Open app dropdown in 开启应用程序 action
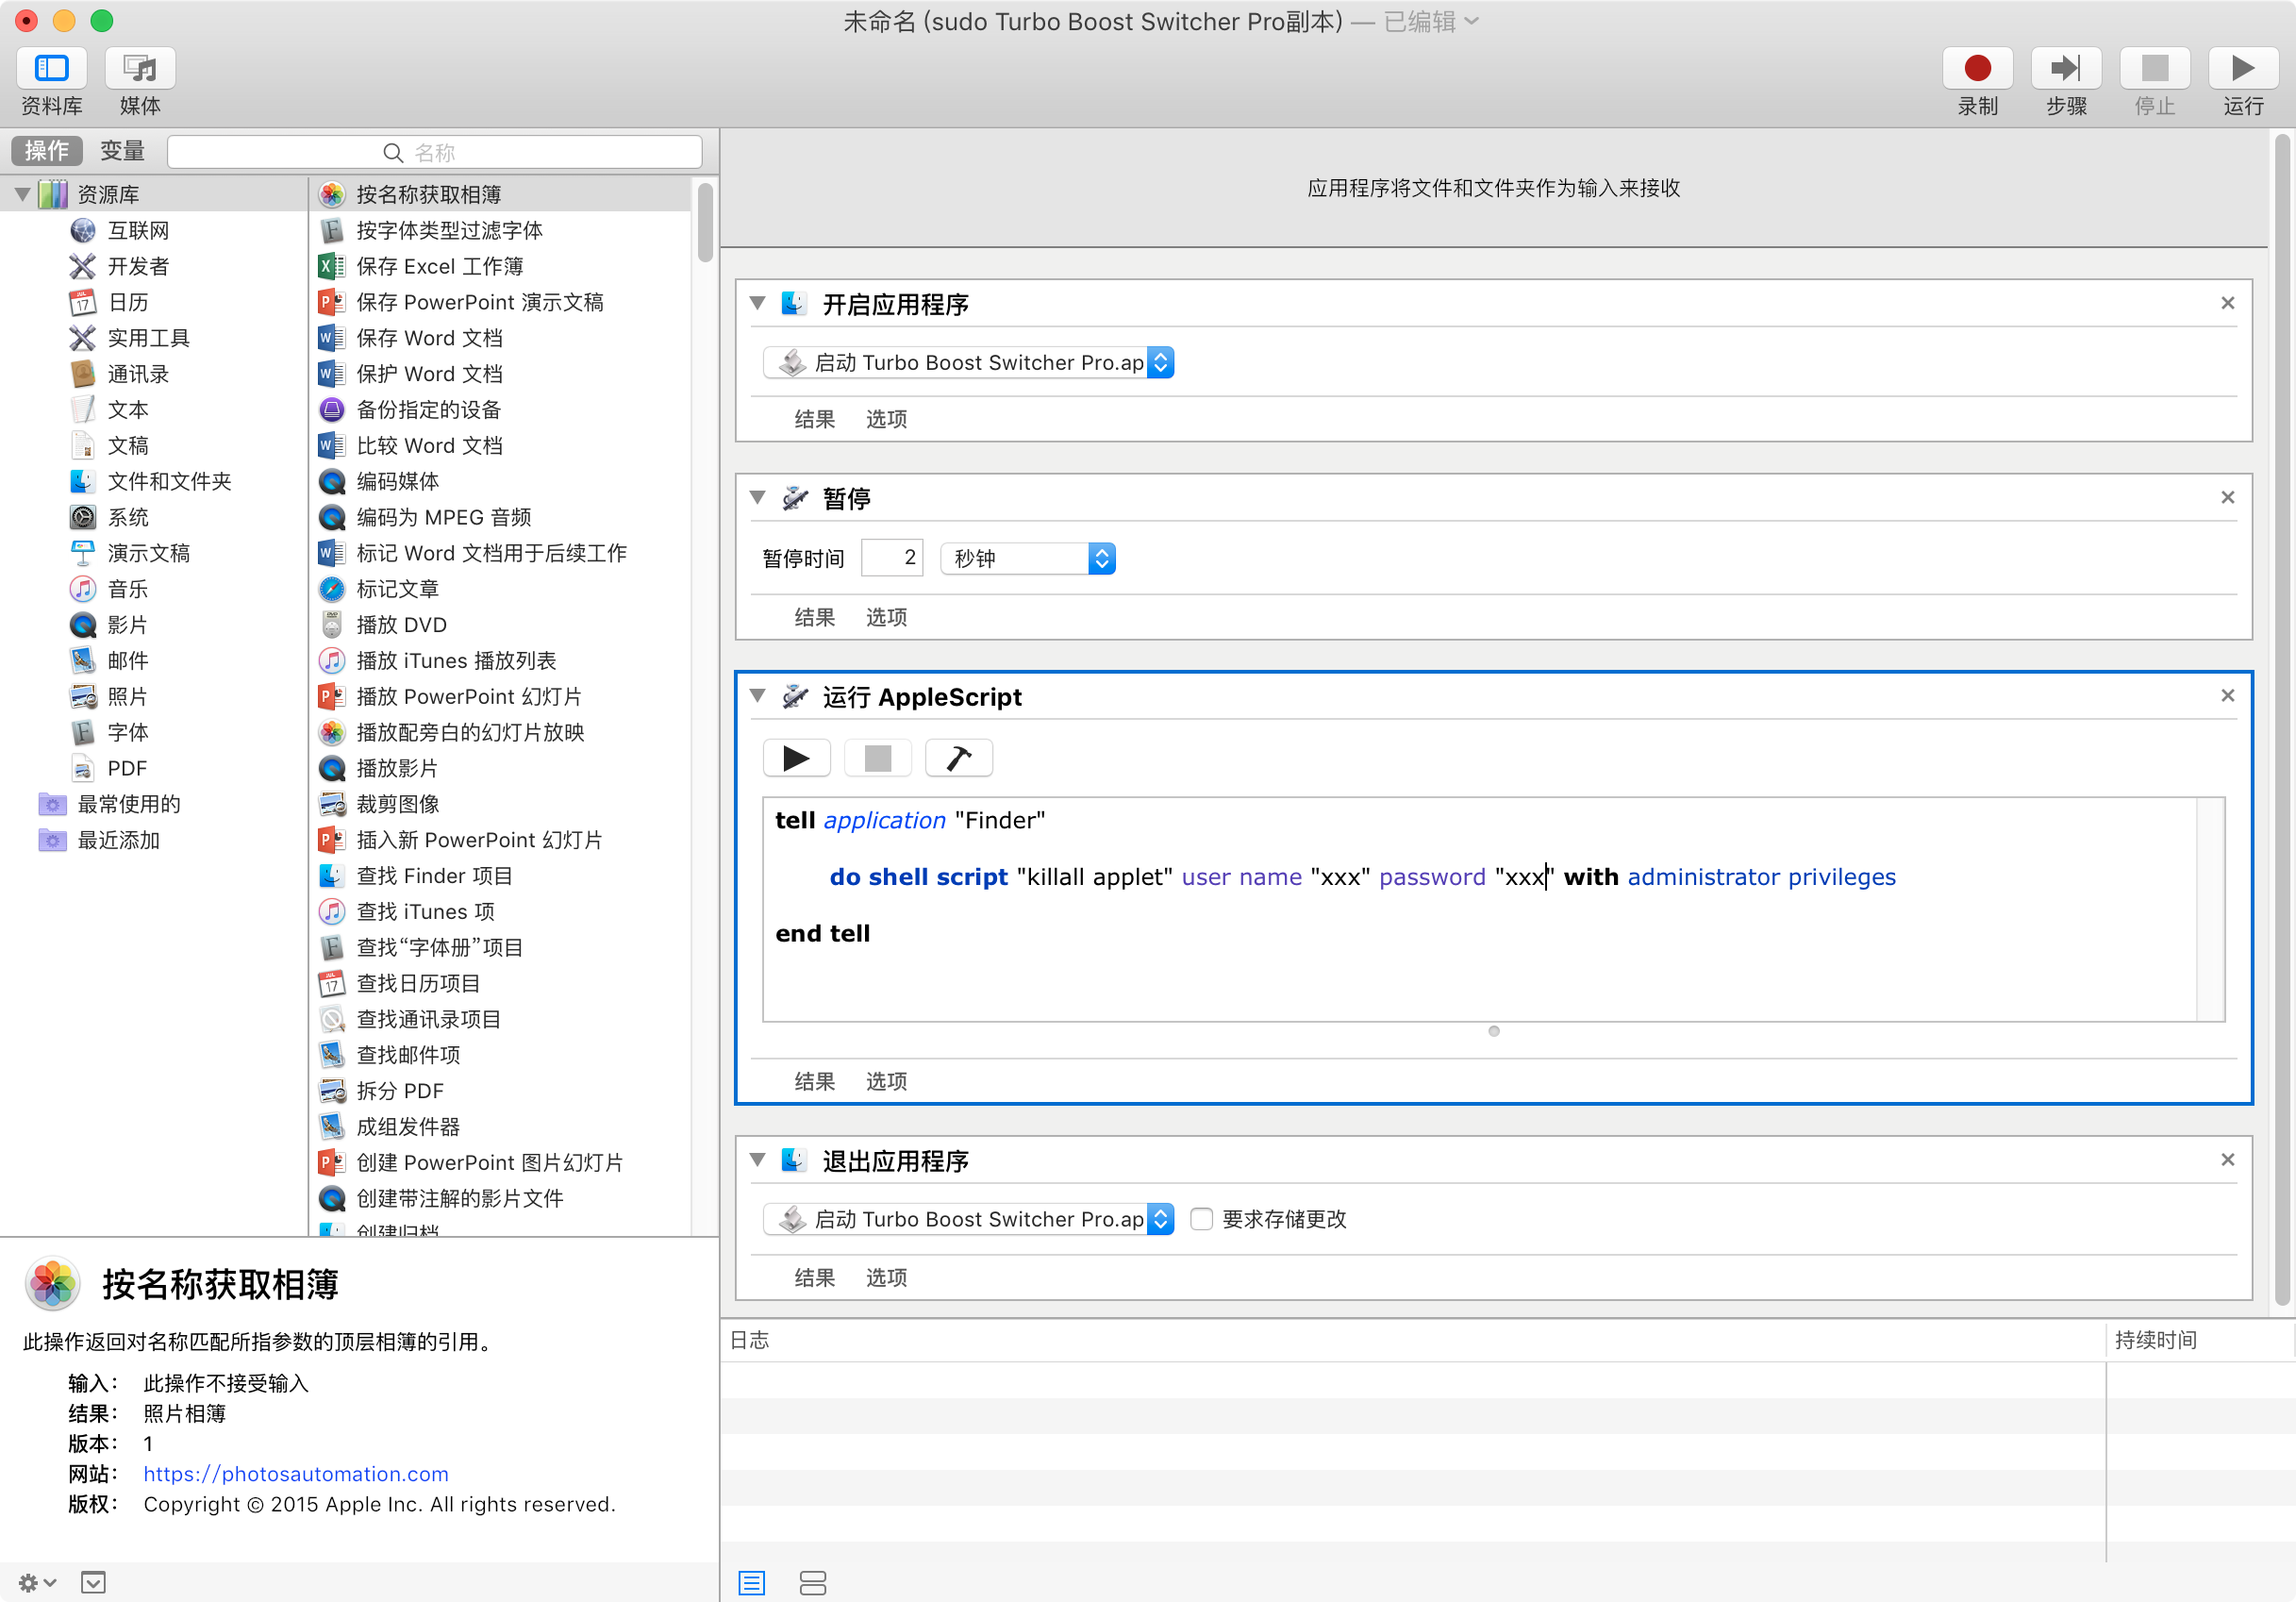Image resolution: width=2296 pixels, height=1602 pixels. point(968,363)
